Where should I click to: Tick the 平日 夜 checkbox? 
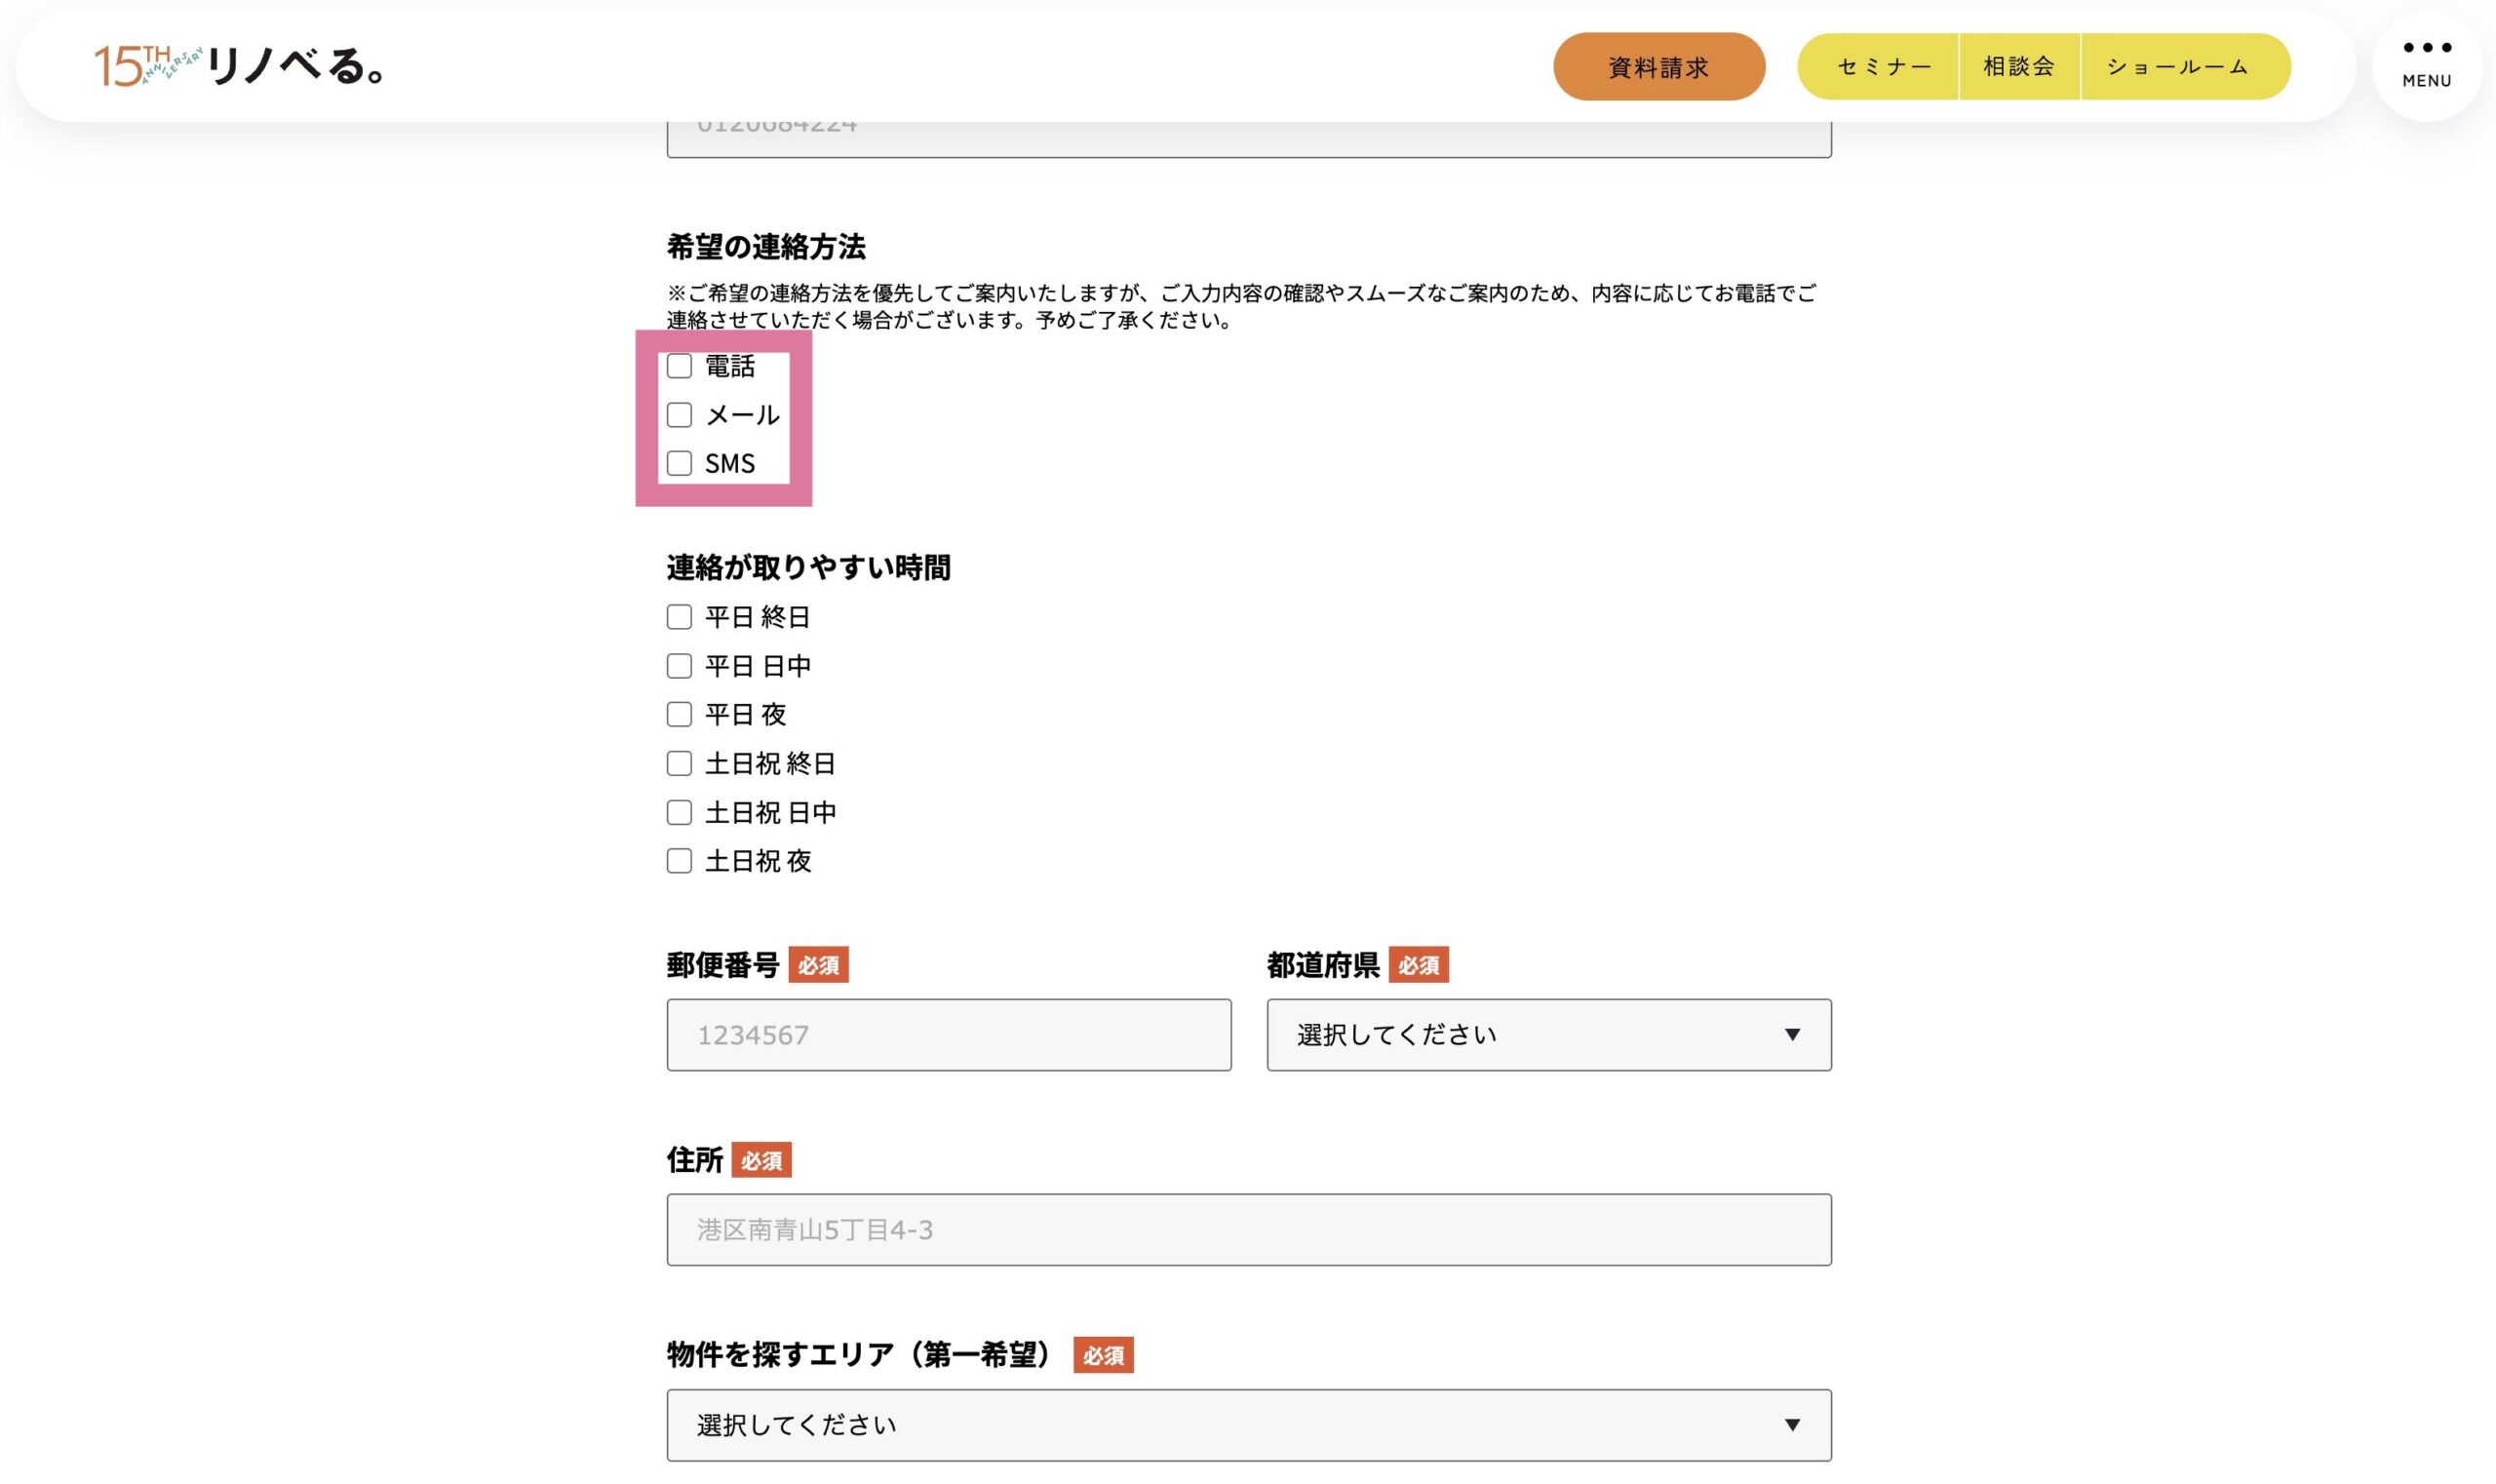tap(679, 715)
